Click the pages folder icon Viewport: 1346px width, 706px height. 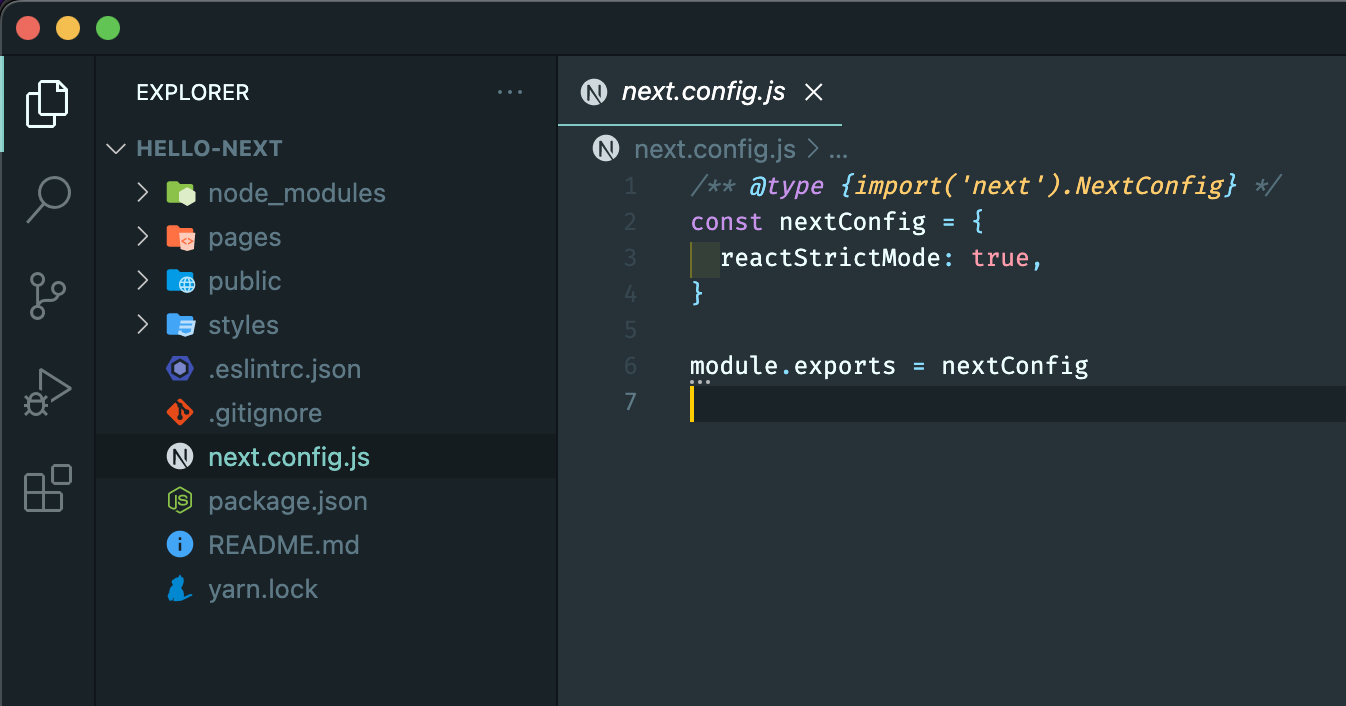pos(181,237)
